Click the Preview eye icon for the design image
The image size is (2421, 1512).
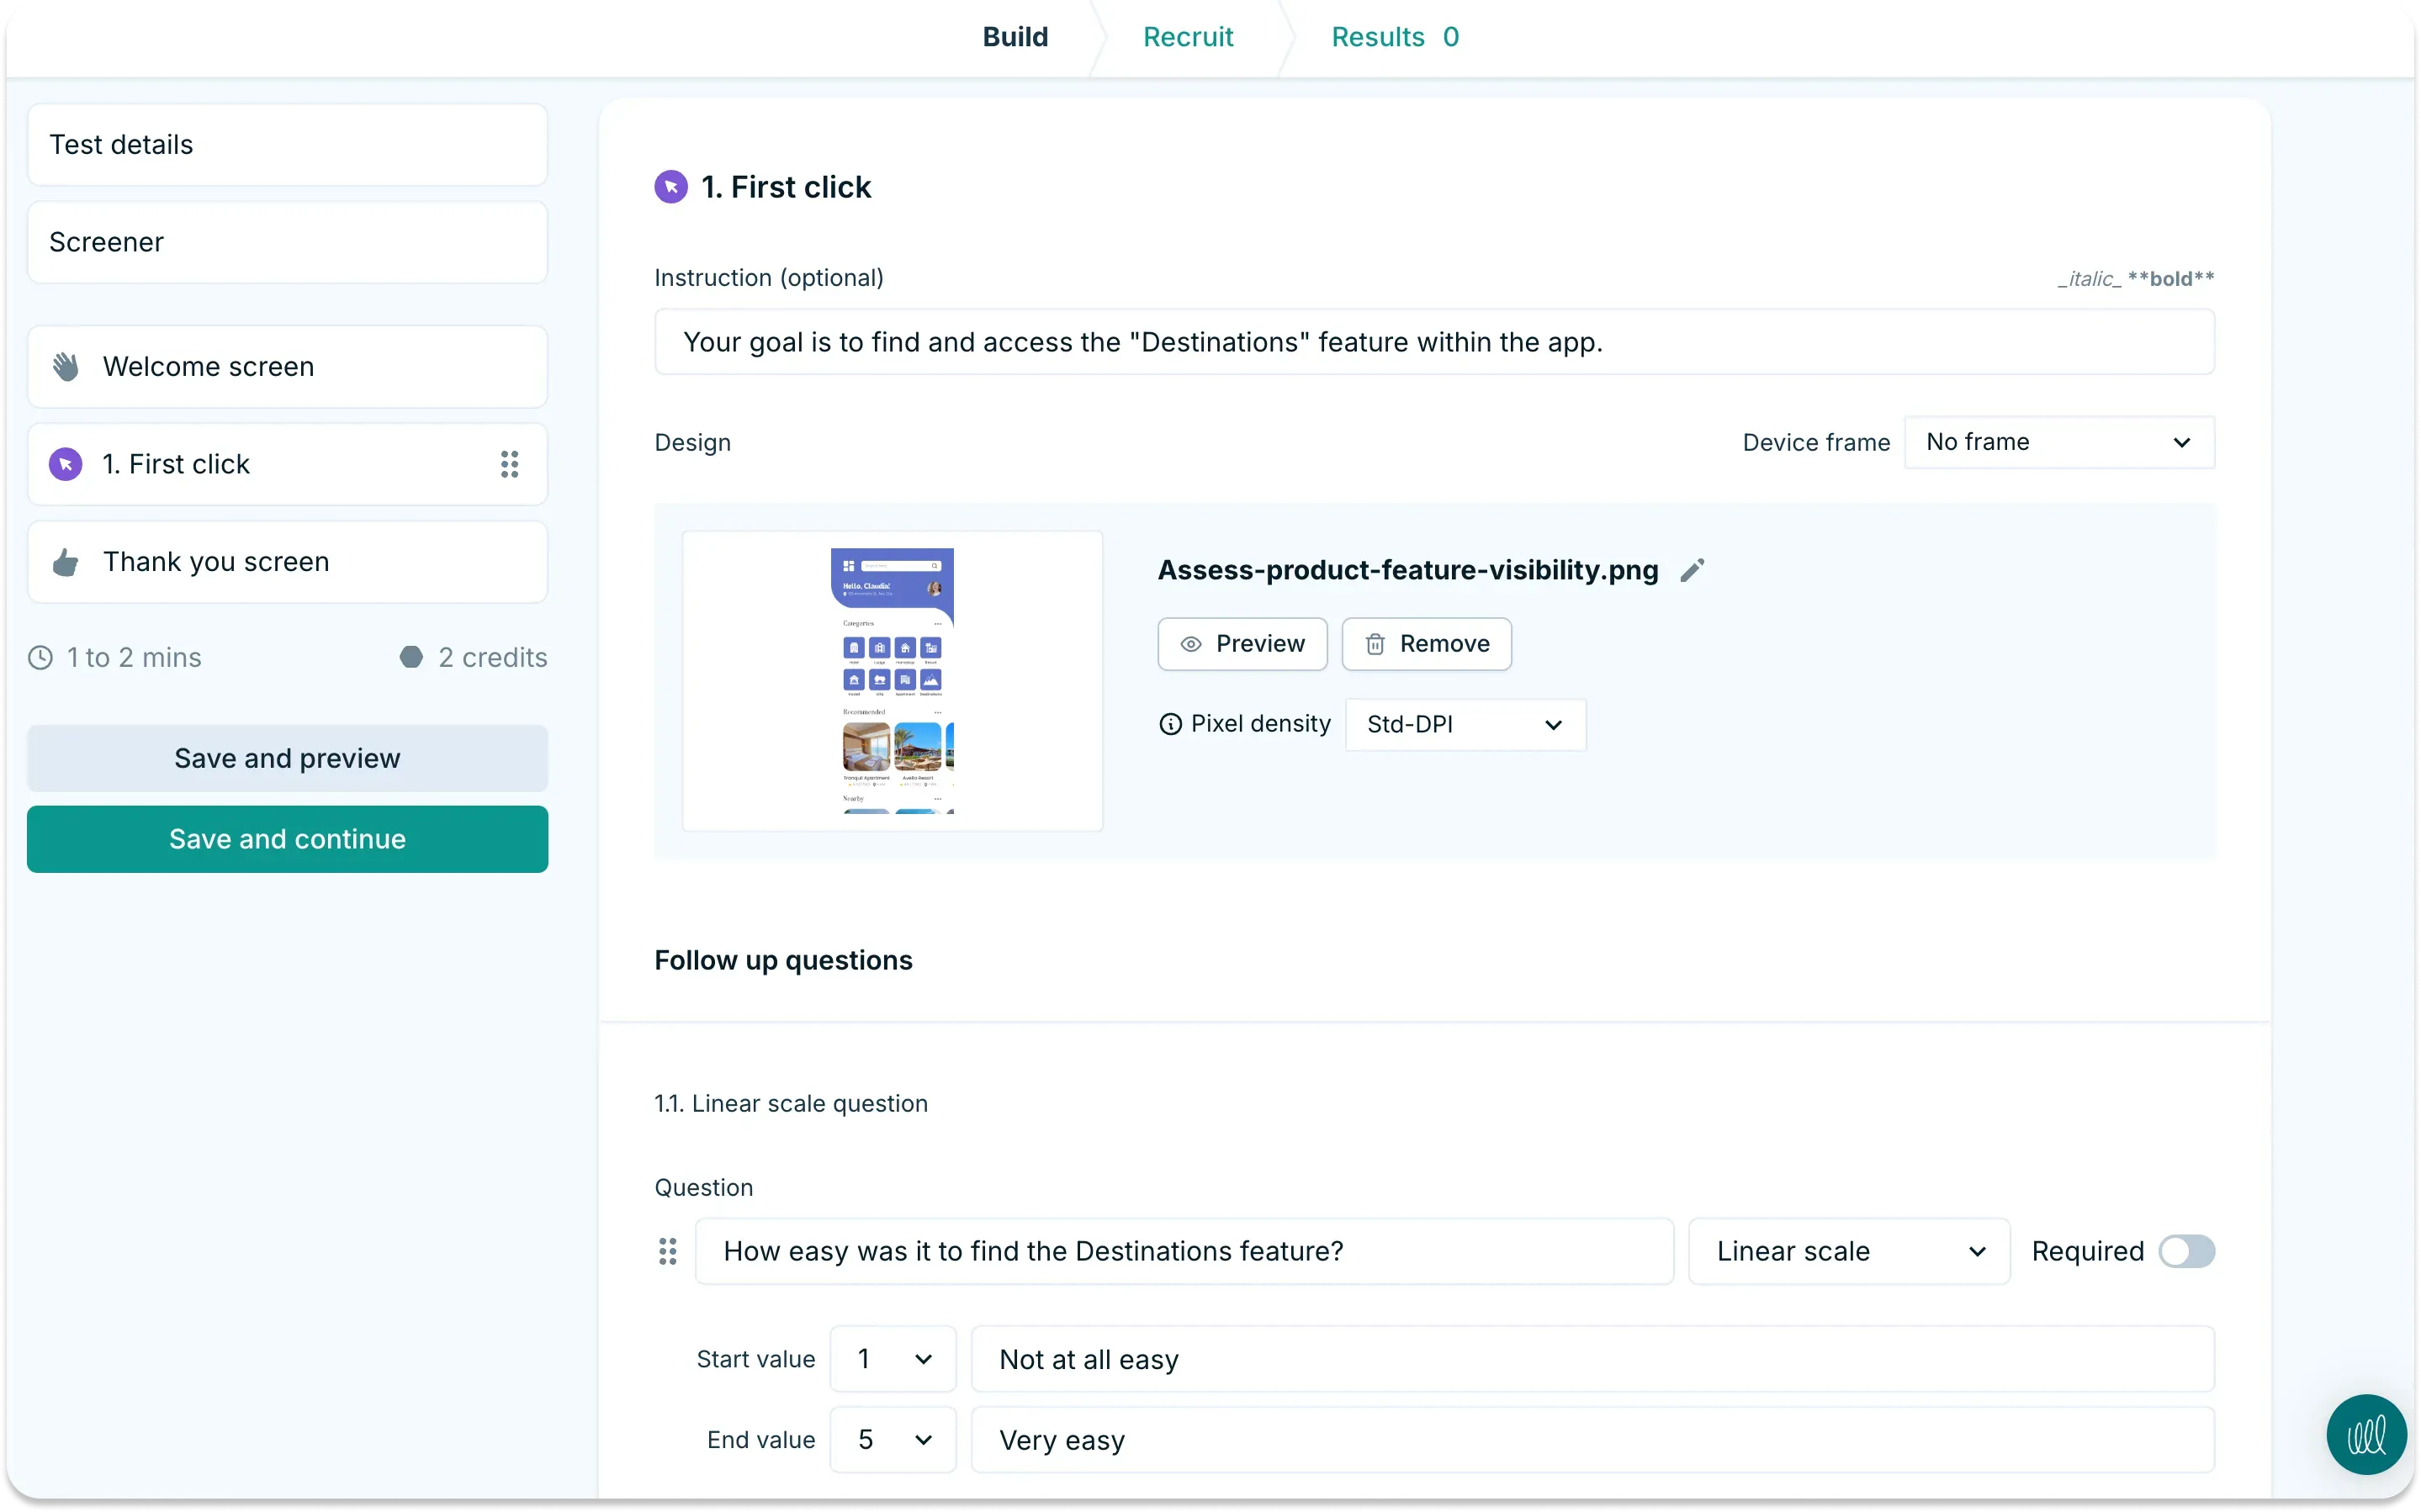click(1190, 644)
